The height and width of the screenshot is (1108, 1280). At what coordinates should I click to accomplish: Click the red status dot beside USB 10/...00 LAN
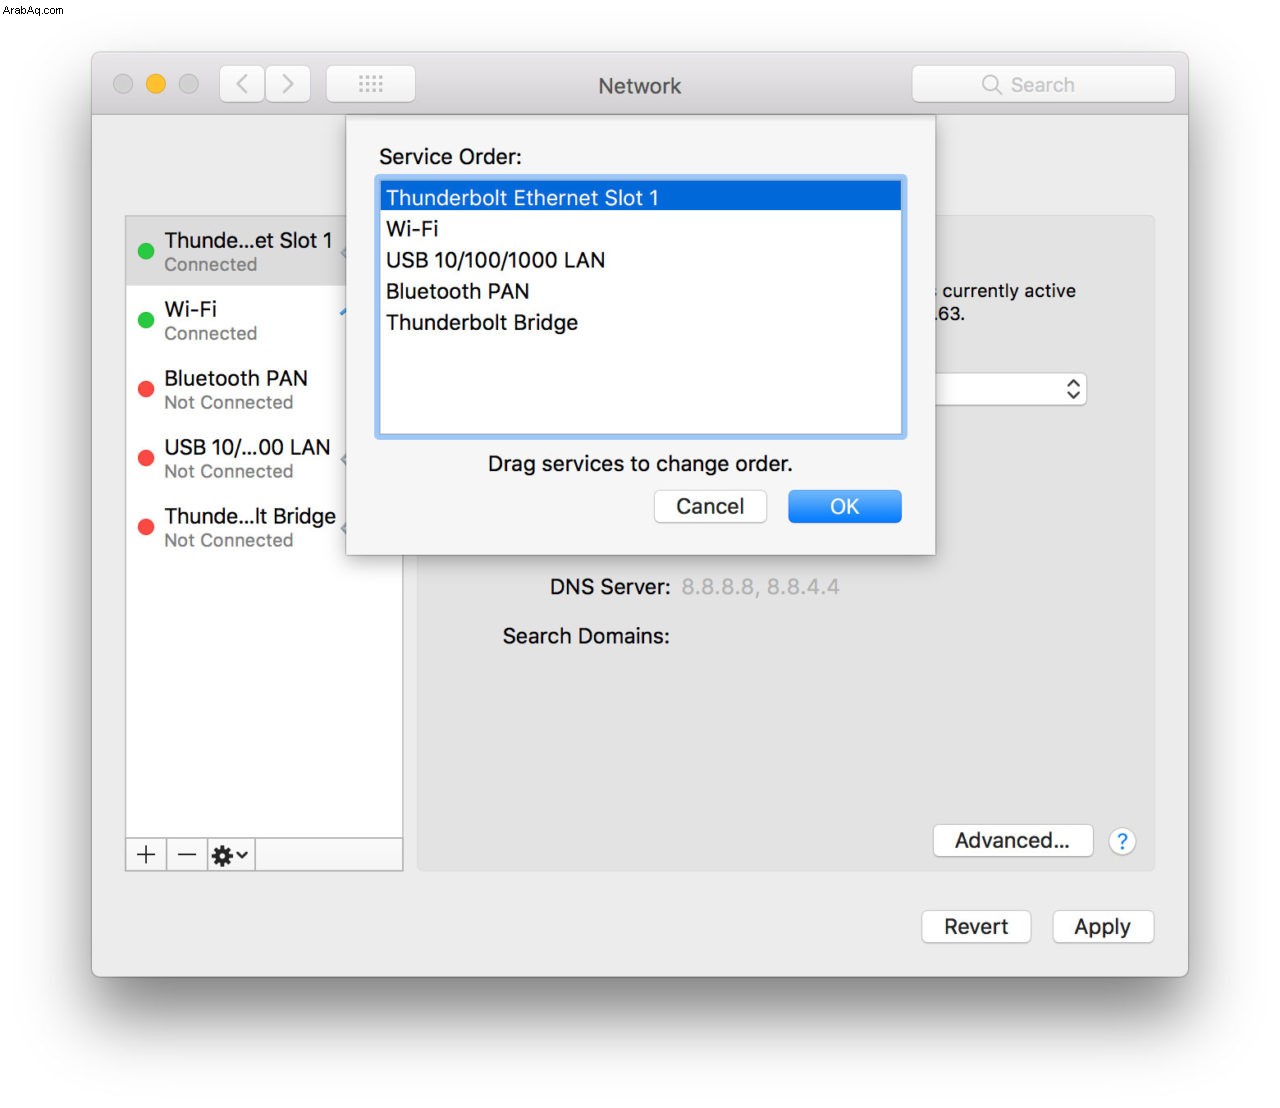[x=146, y=458]
